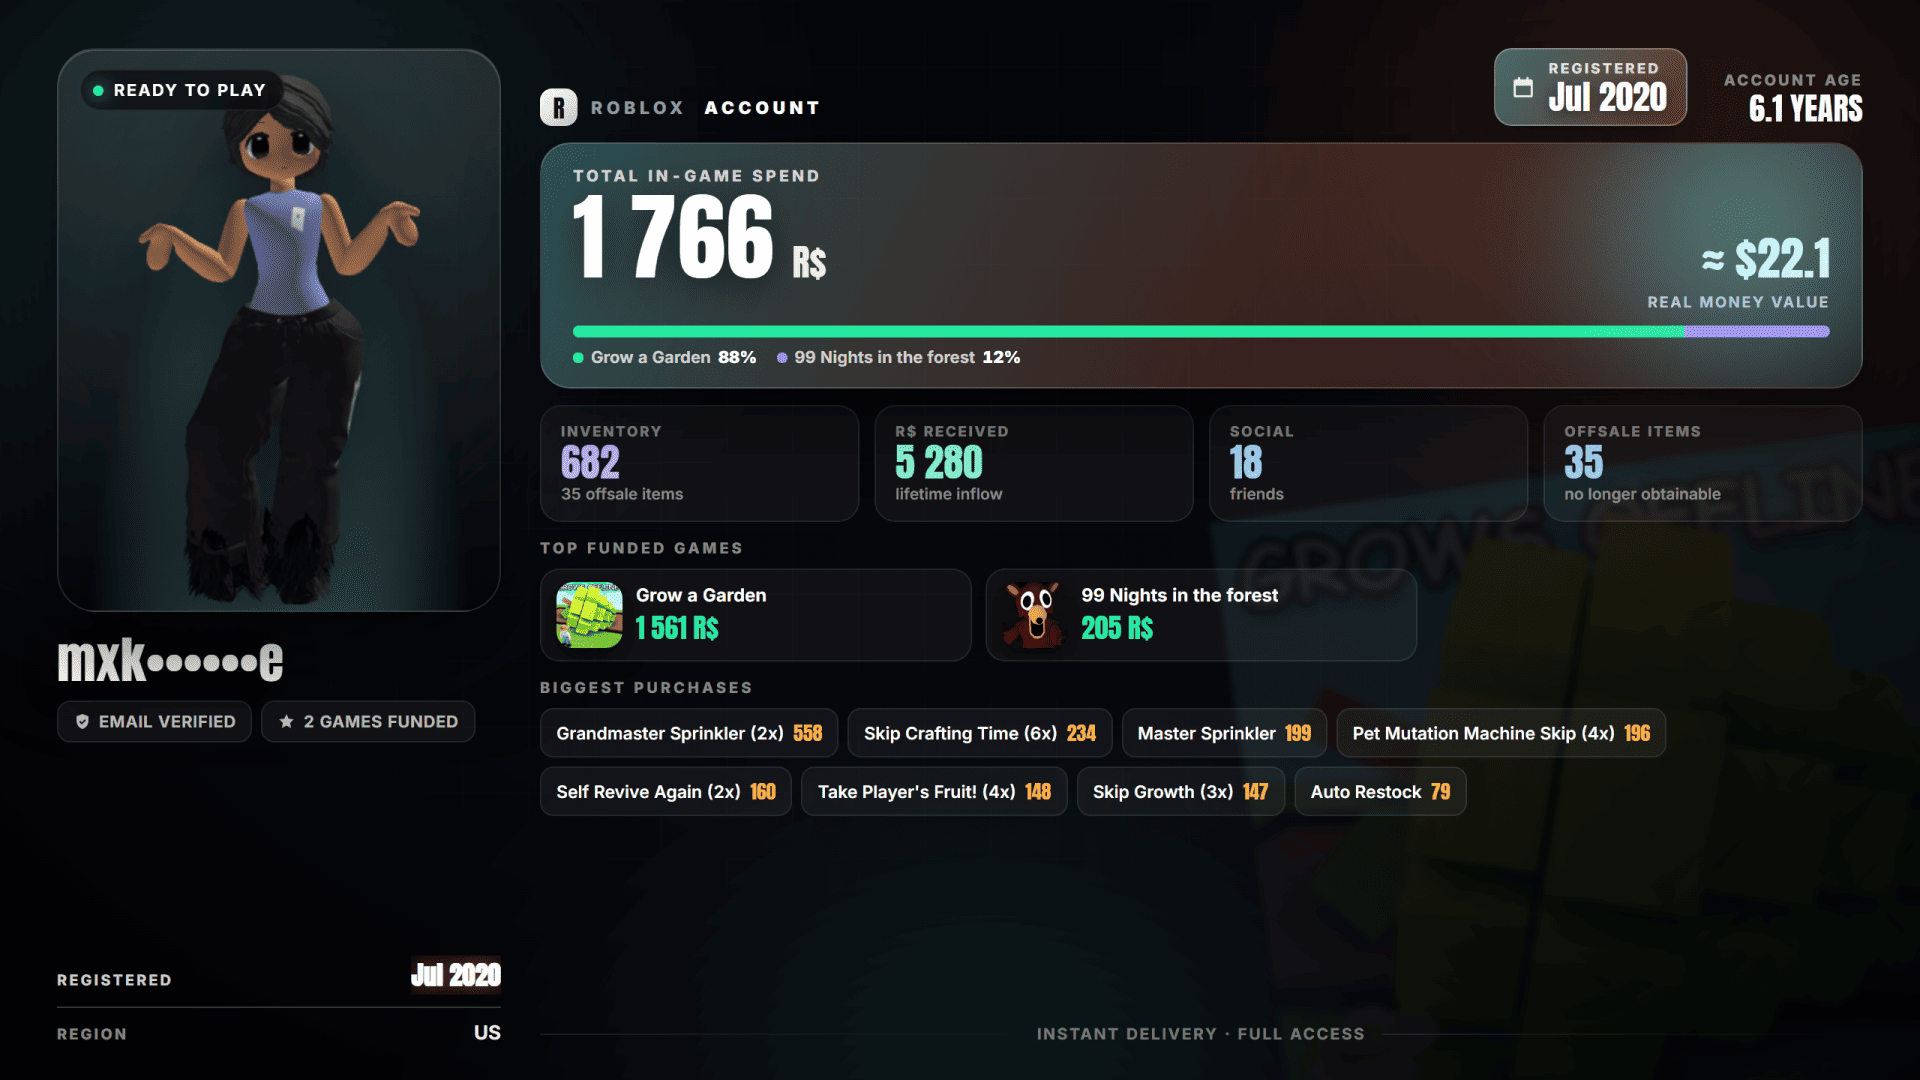The width and height of the screenshot is (1920, 1080).
Task: Select the Email Verified badge
Action: (154, 721)
